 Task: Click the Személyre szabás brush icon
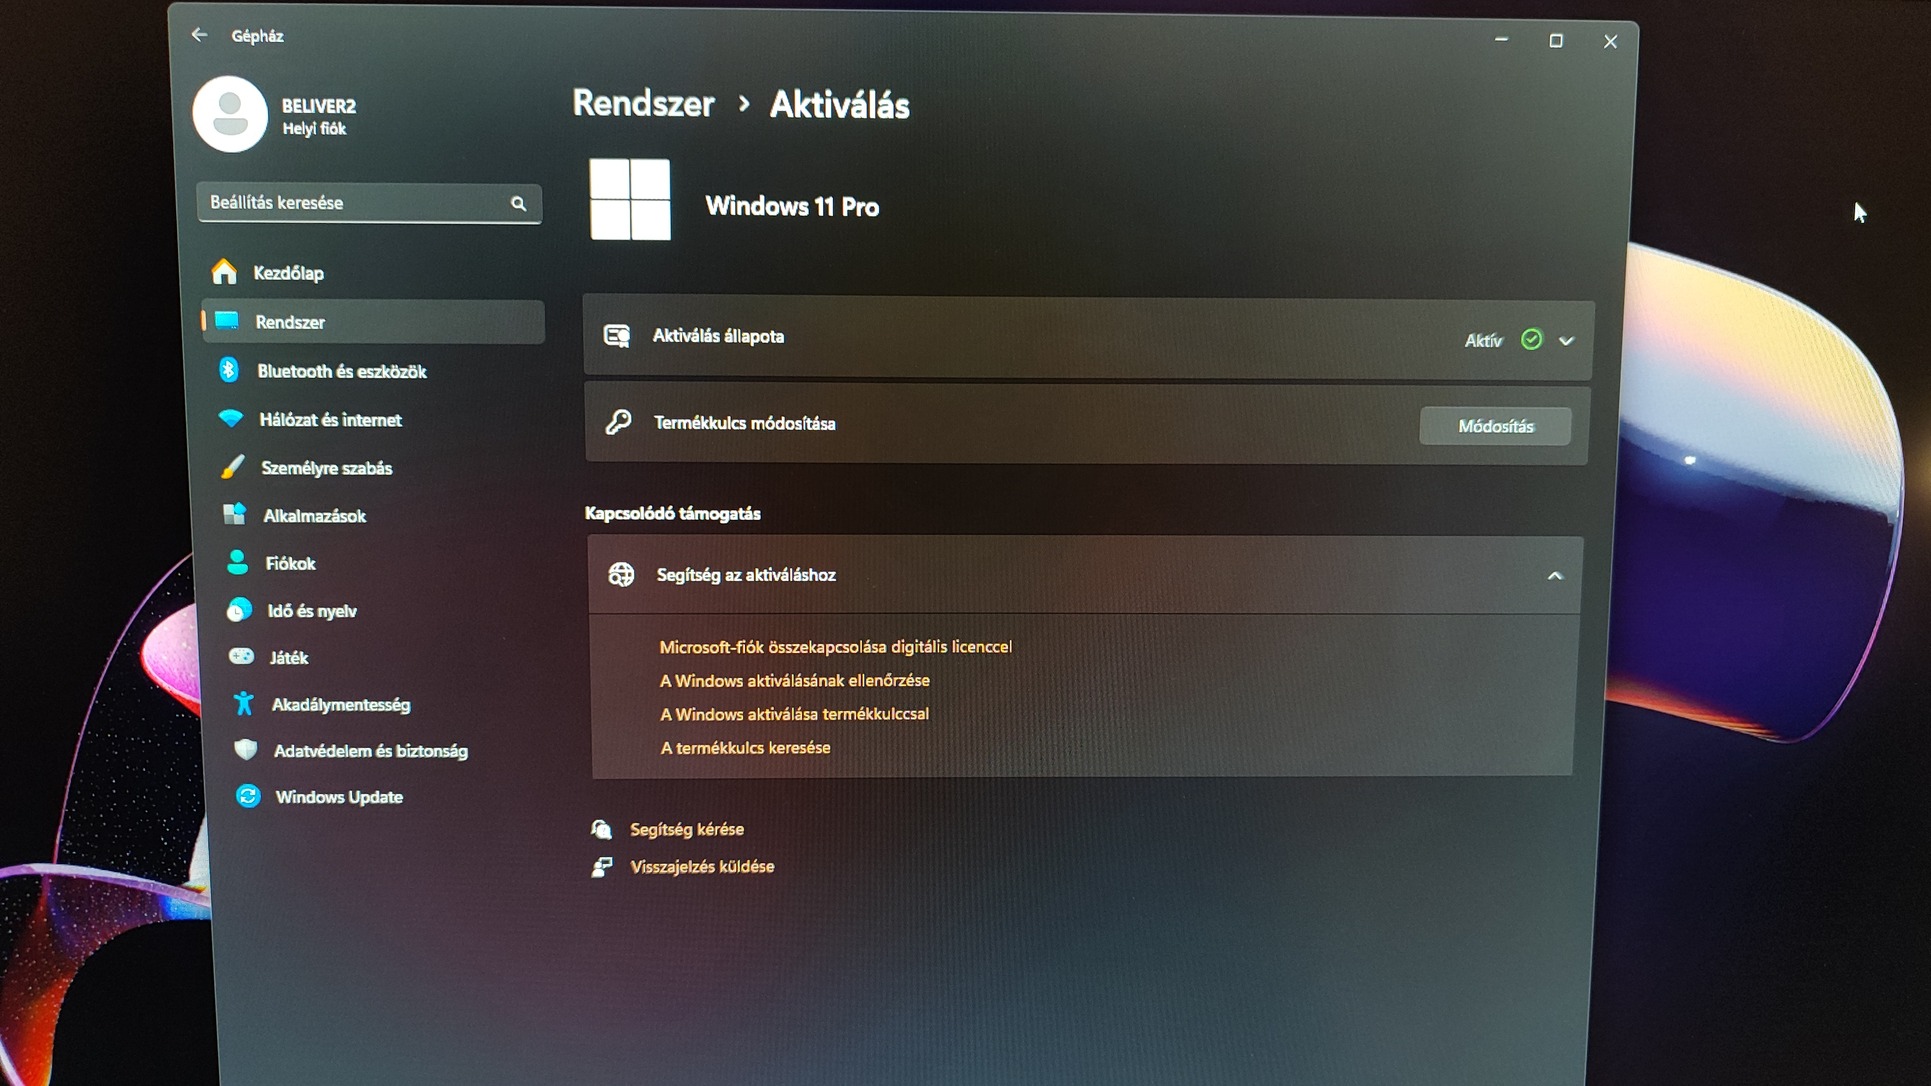(x=233, y=467)
